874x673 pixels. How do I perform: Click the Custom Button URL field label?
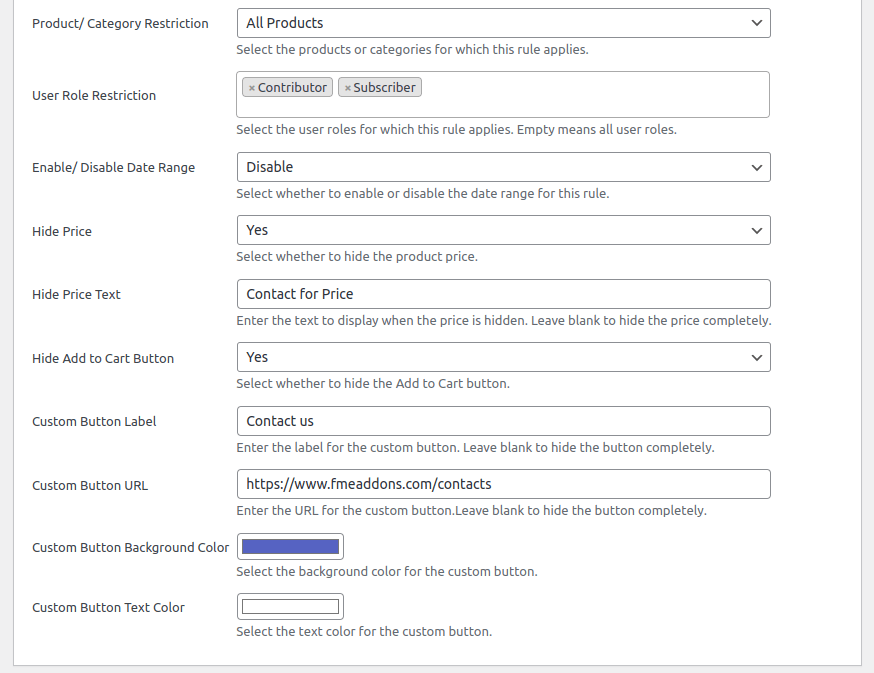pos(90,486)
